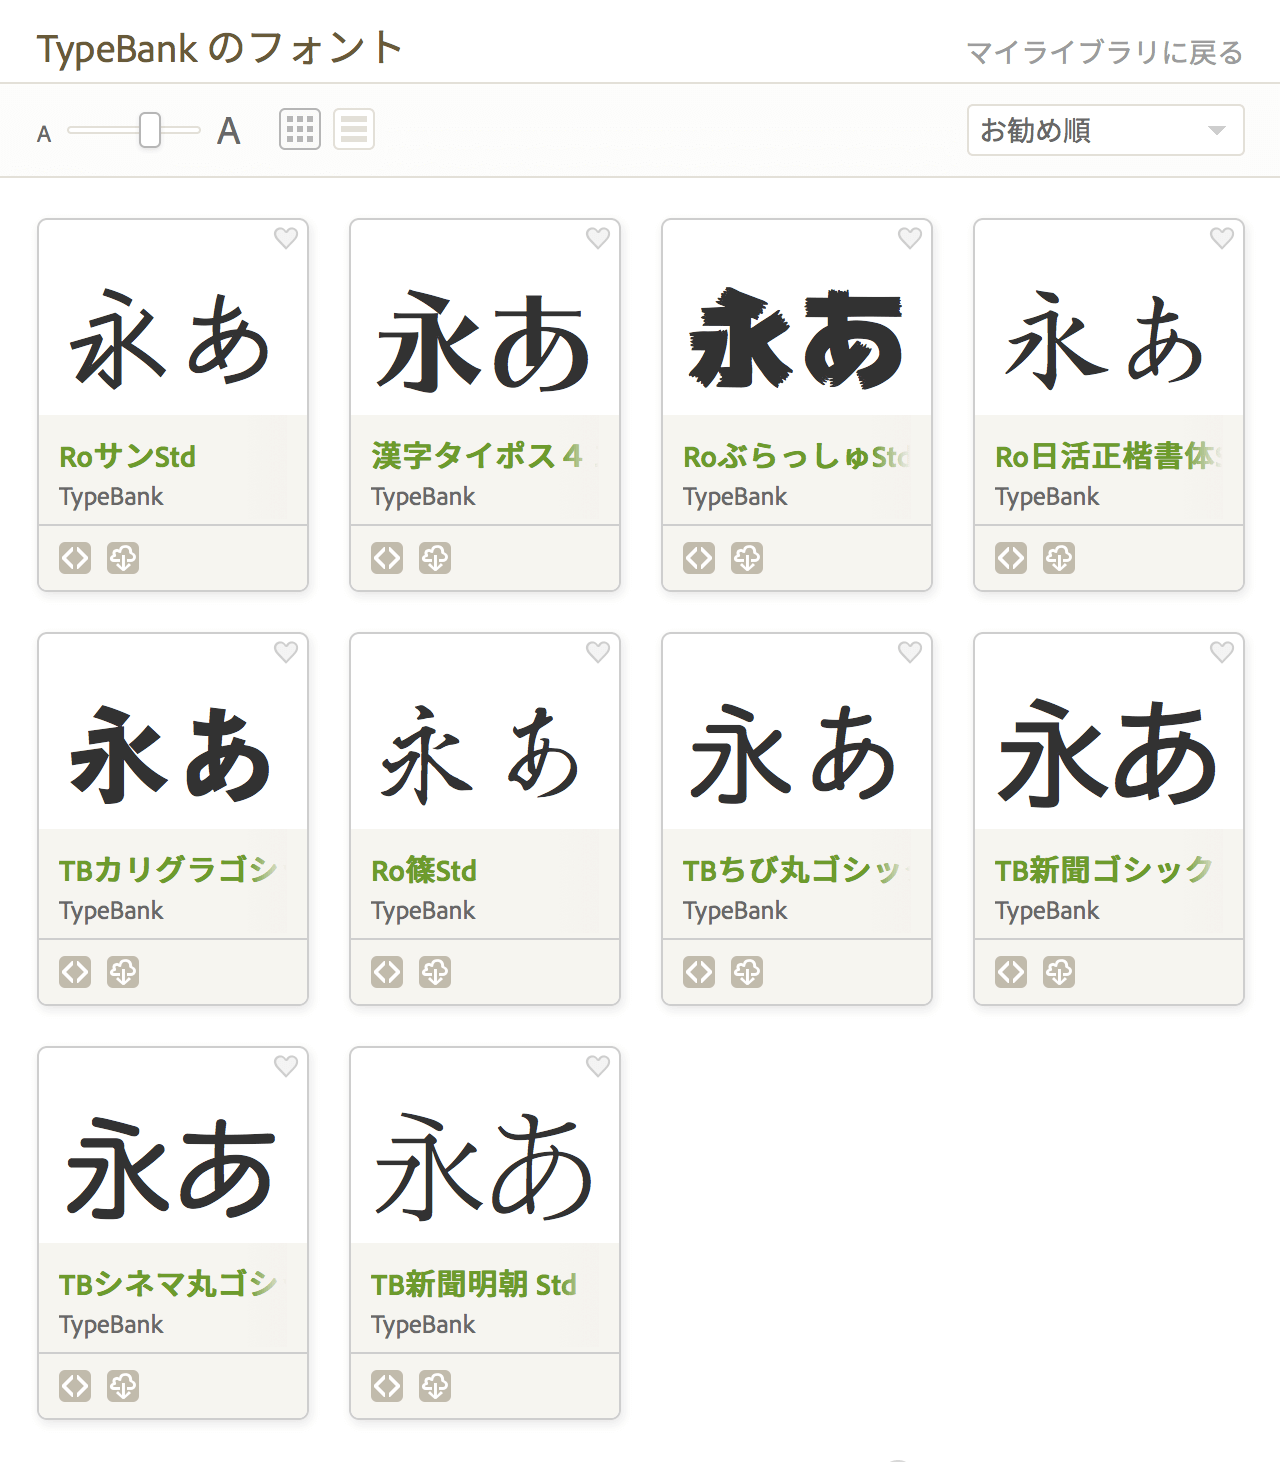1280x1462 pixels.
Task: Click desktop sync icon for TBカリグラゴシ
Action: [123, 972]
